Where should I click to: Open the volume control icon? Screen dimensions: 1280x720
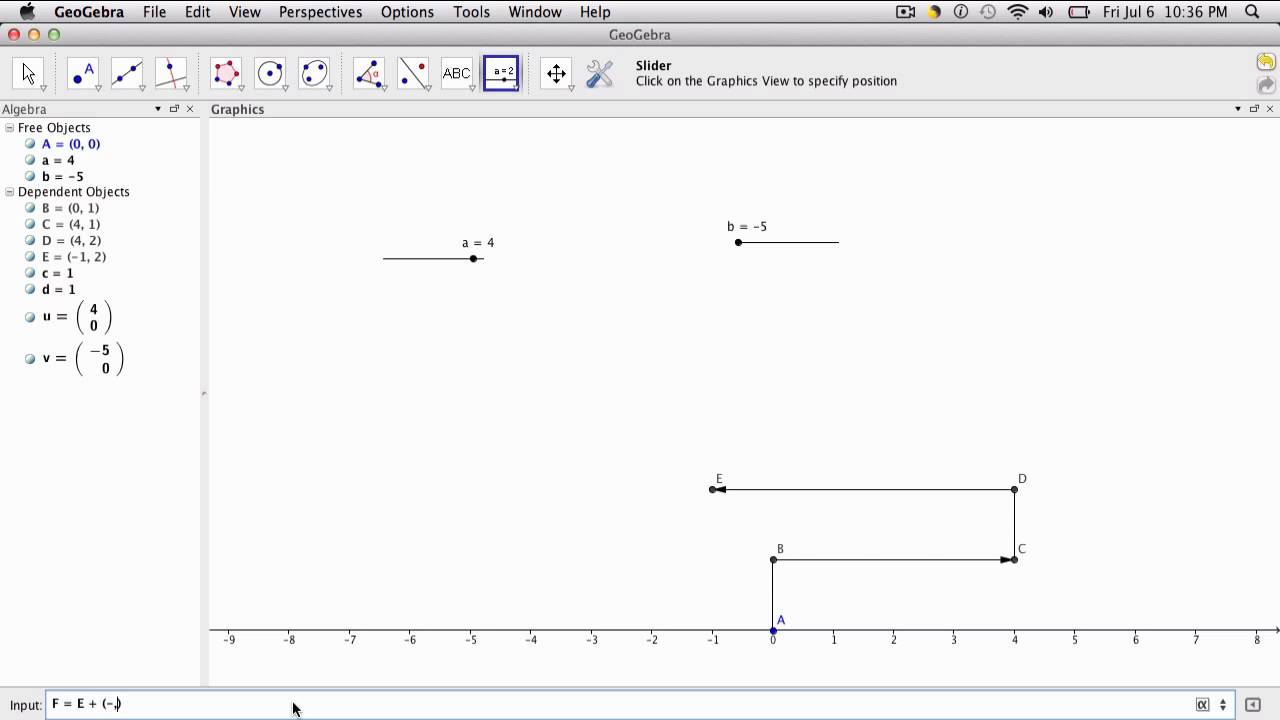click(1047, 12)
